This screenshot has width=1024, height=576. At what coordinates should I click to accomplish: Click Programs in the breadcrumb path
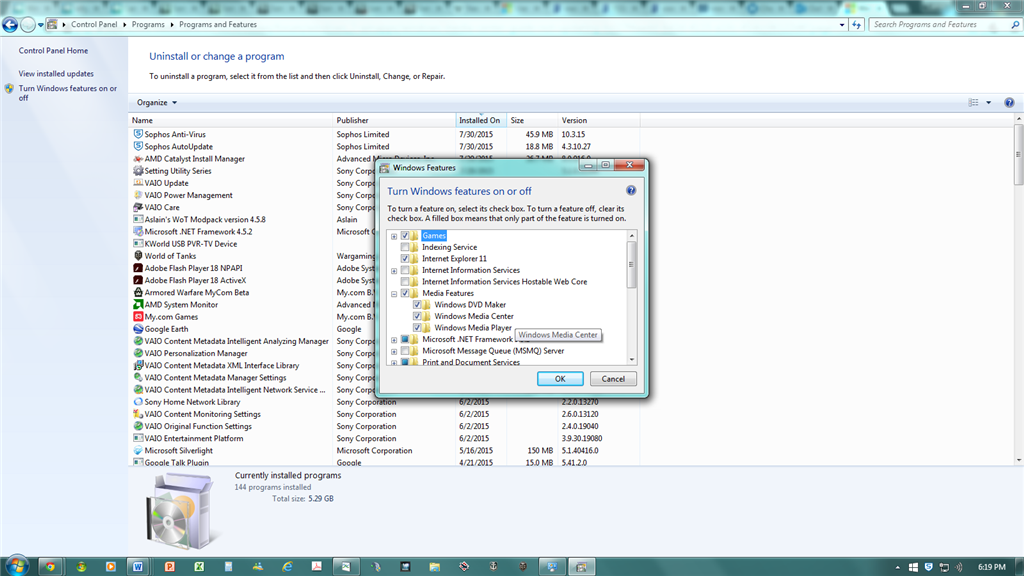(148, 25)
